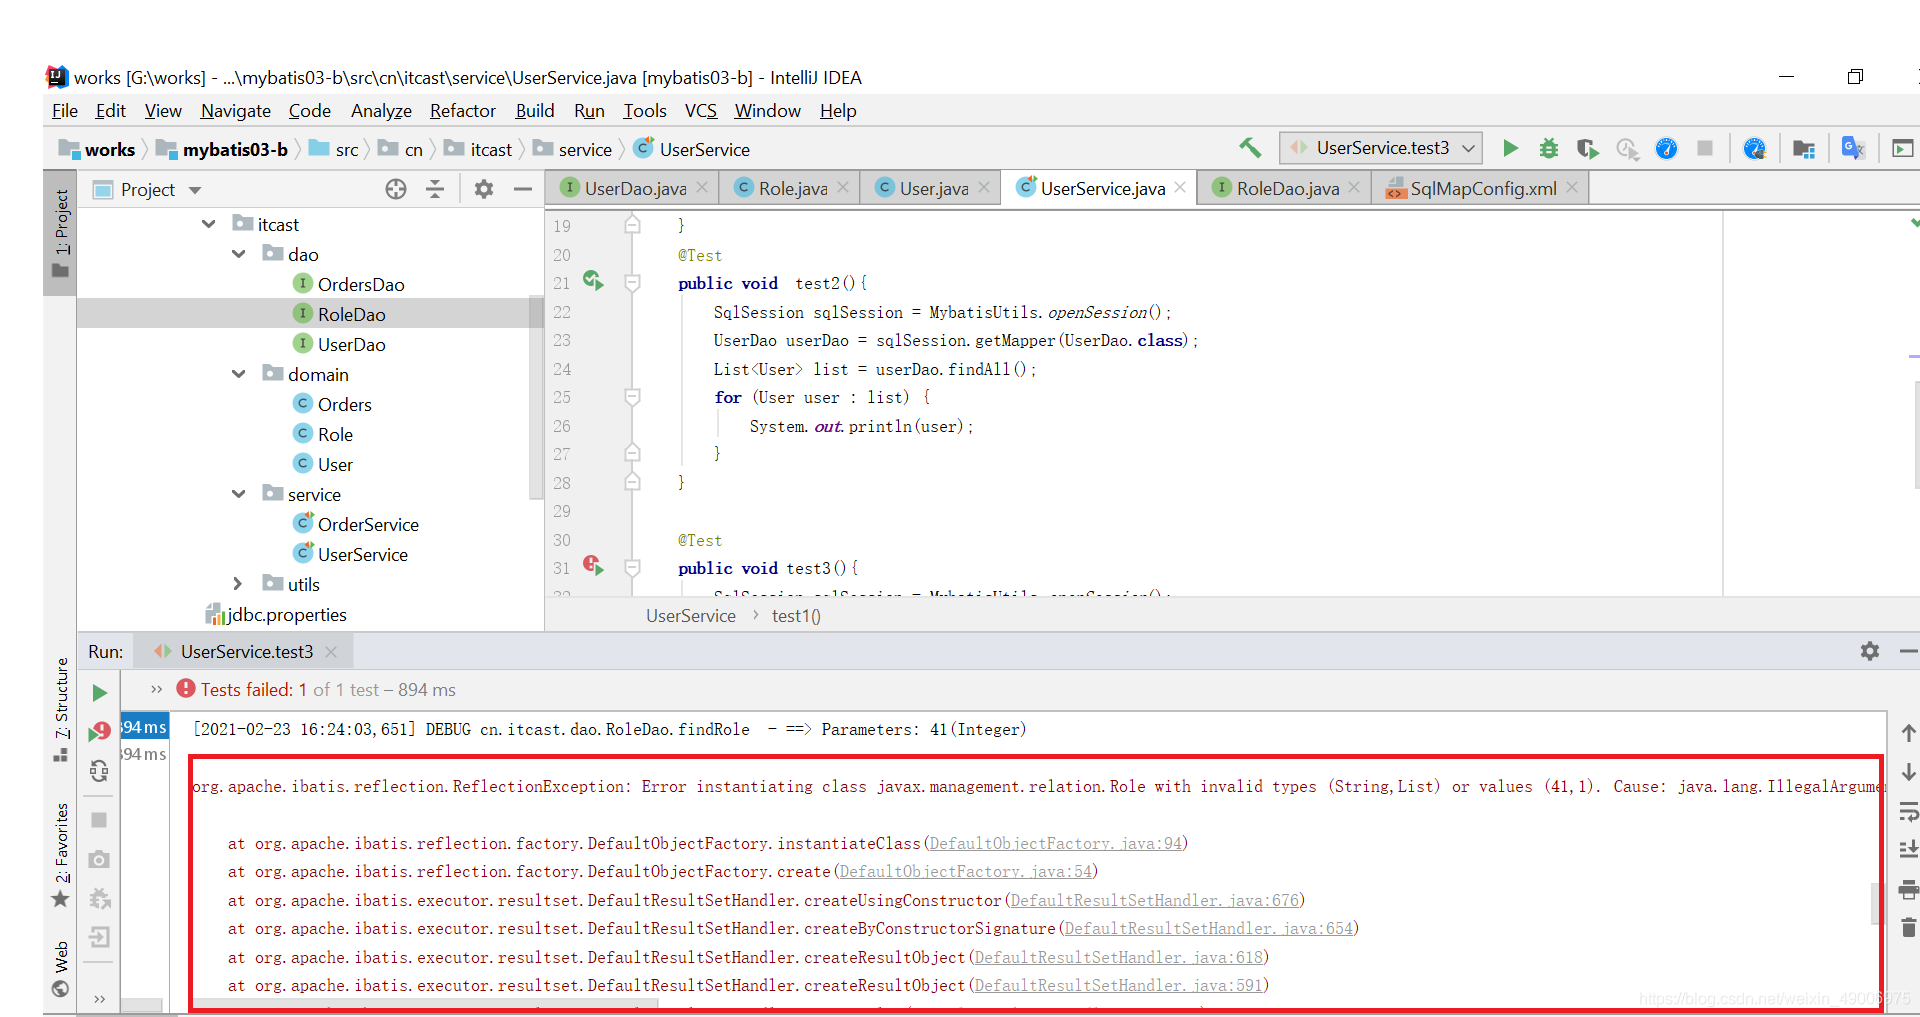The height and width of the screenshot is (1017, 1920).
Task: Jump up the stack trace with the up arrow
Action: point(1908,733)
